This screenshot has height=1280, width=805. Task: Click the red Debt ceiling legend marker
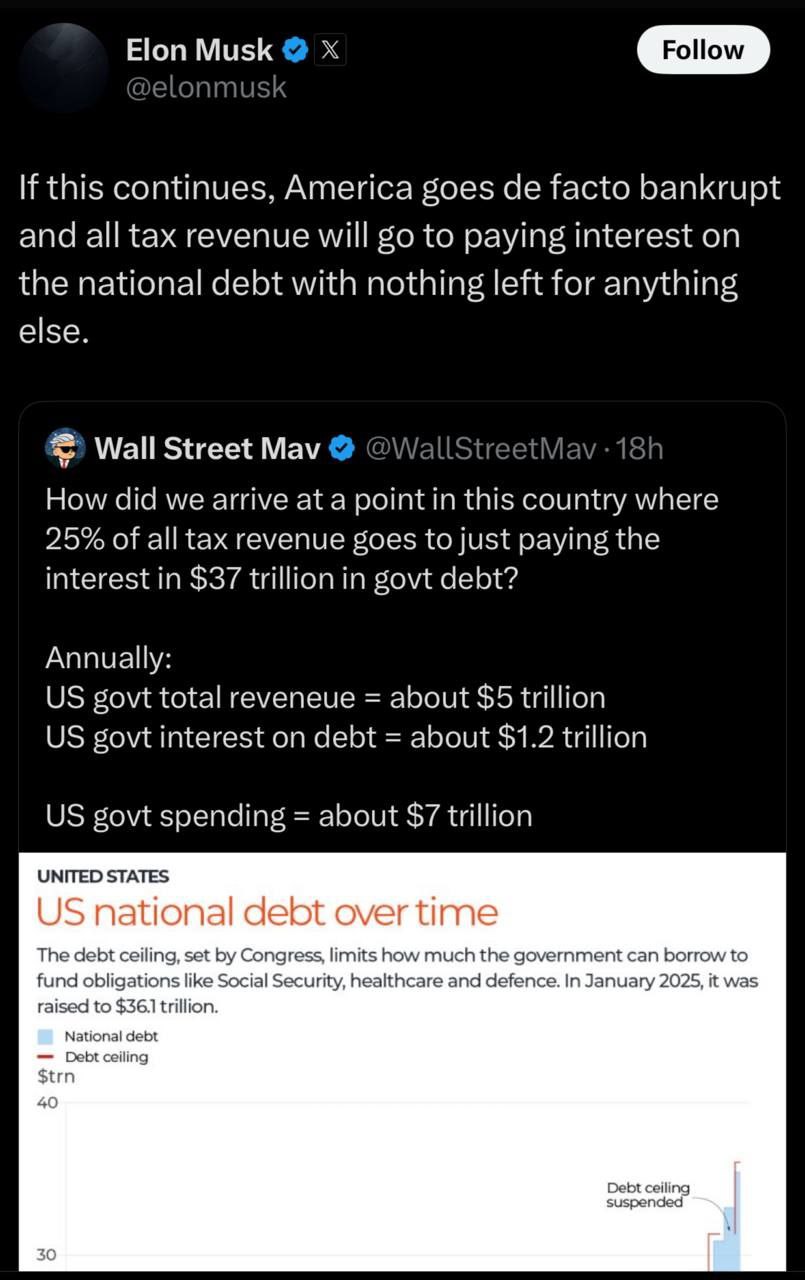[45, 1057]
